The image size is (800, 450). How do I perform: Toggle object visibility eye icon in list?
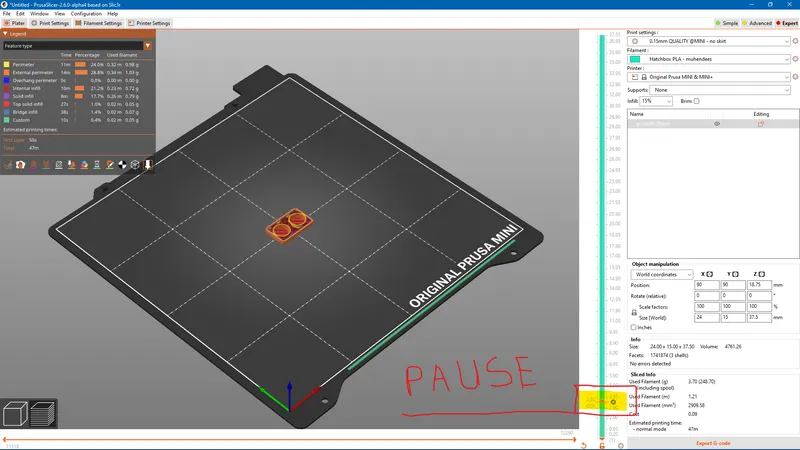[x=717, y=124]
